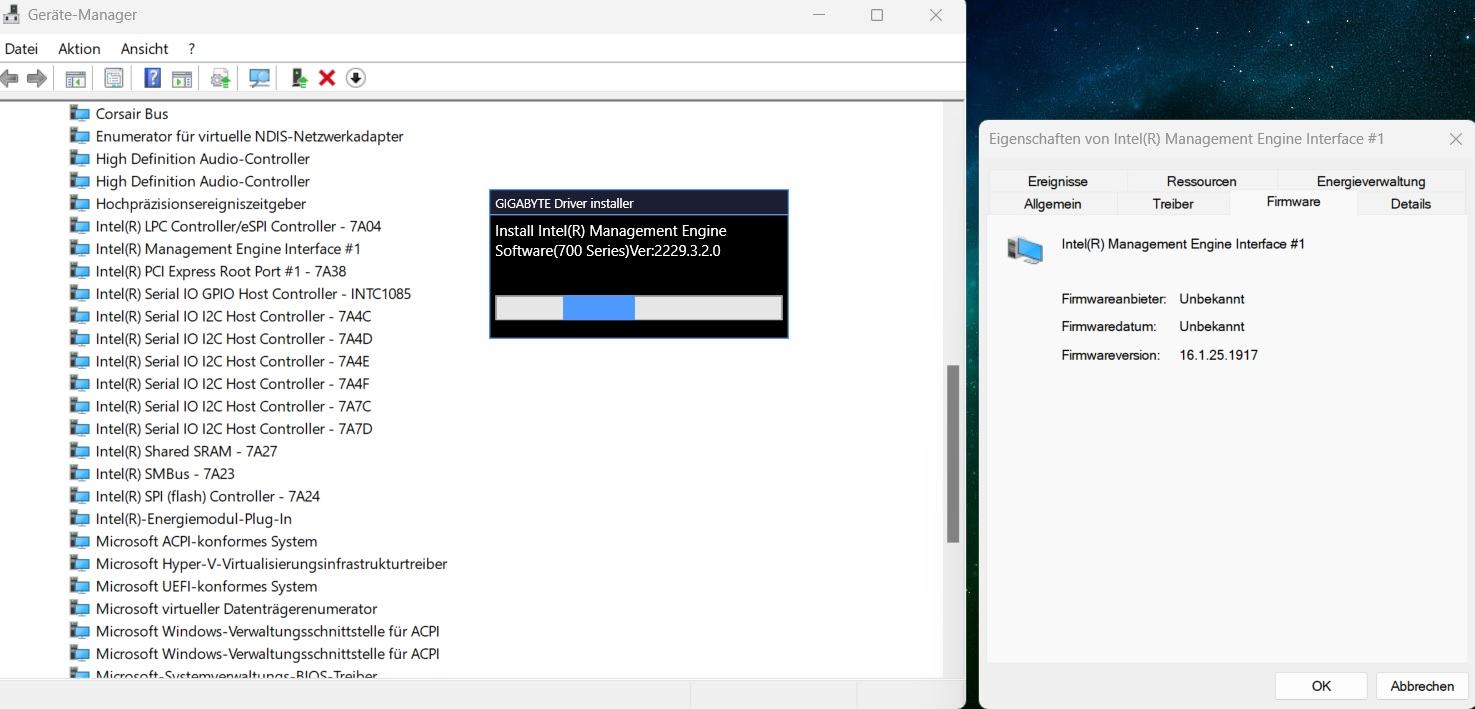
Task: Click the update driver gear icon
Action: click(x=221, y=78)
